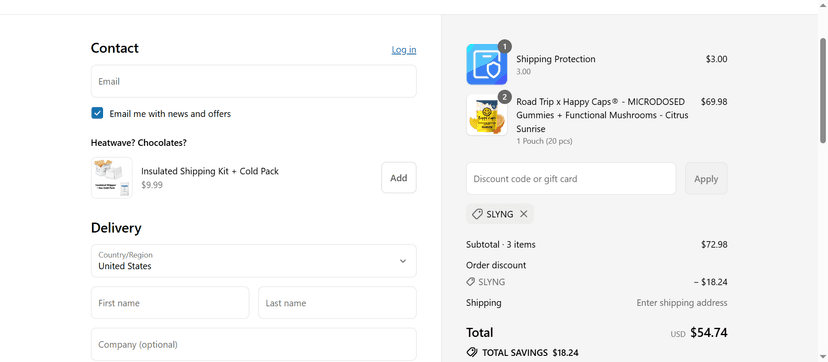Click the tag icon on SLYNG chip

pyautogui.click(x=477, y=214)
